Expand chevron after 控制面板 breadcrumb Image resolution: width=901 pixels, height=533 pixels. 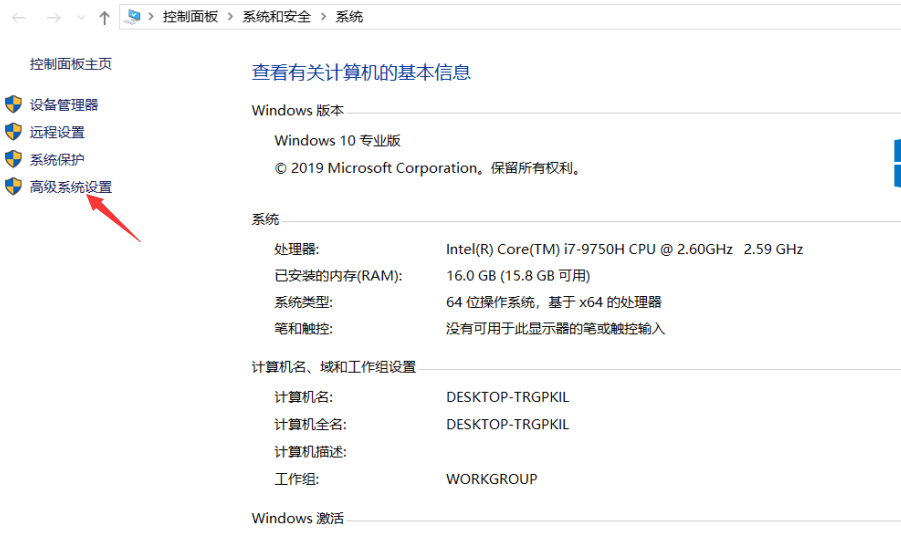click(230, 17)
